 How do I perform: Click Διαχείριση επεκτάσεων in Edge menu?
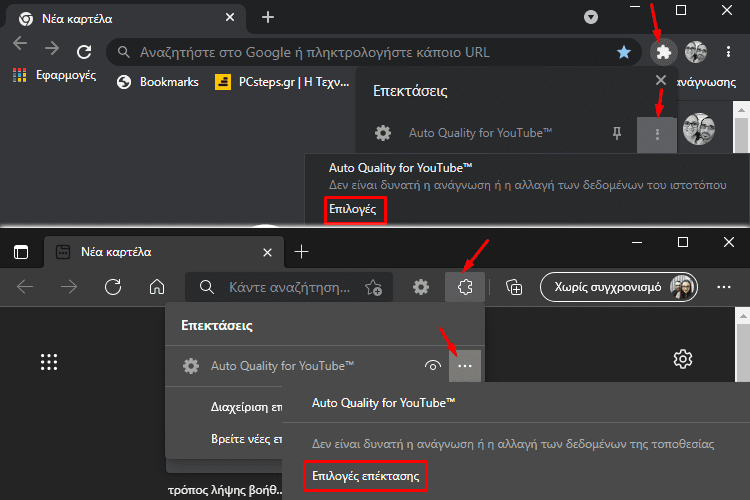tap(246, 407)
